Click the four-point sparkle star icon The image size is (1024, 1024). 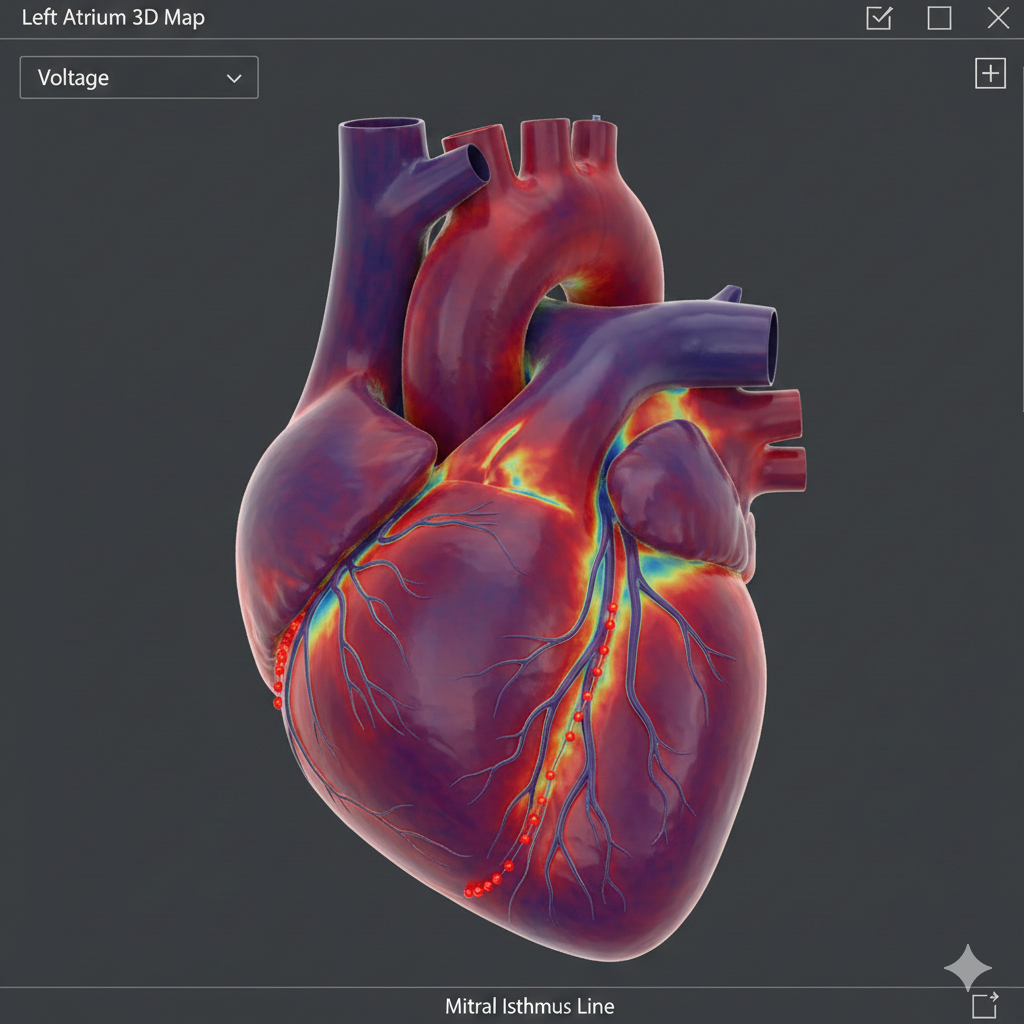point(968,967)
